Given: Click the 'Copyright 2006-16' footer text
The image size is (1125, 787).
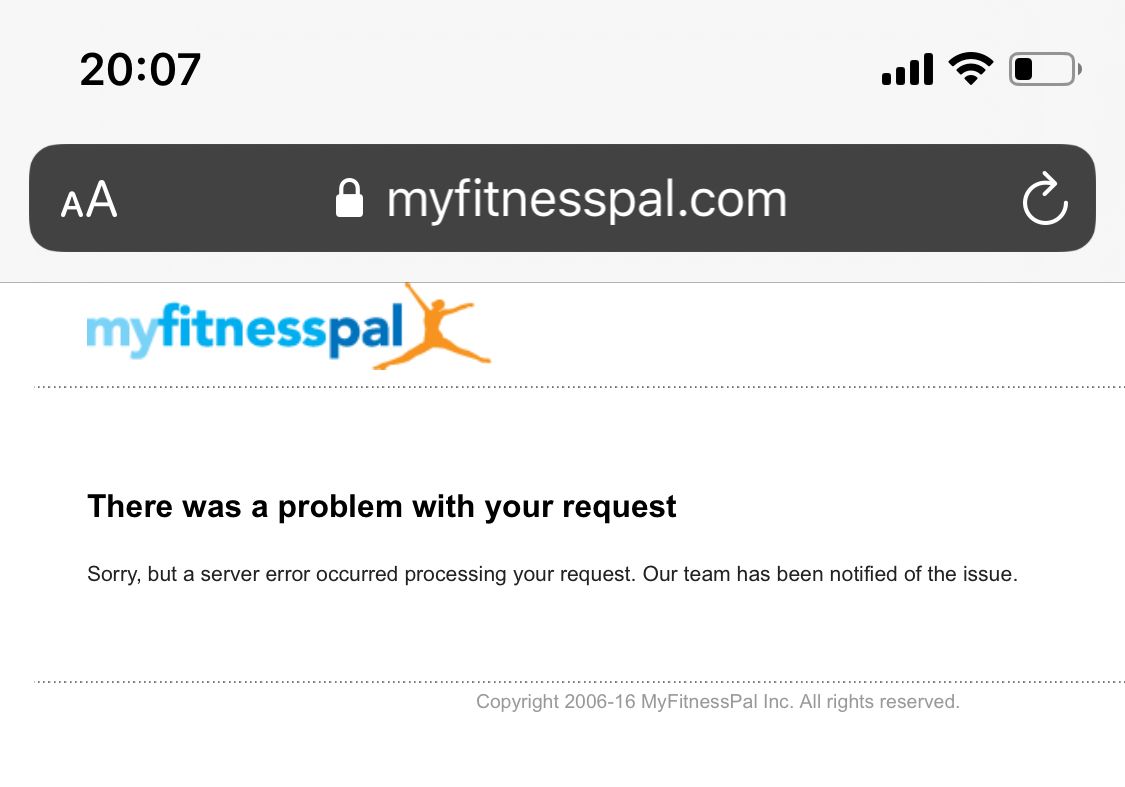Looking at the screenshot, I should tap(556, 702).
